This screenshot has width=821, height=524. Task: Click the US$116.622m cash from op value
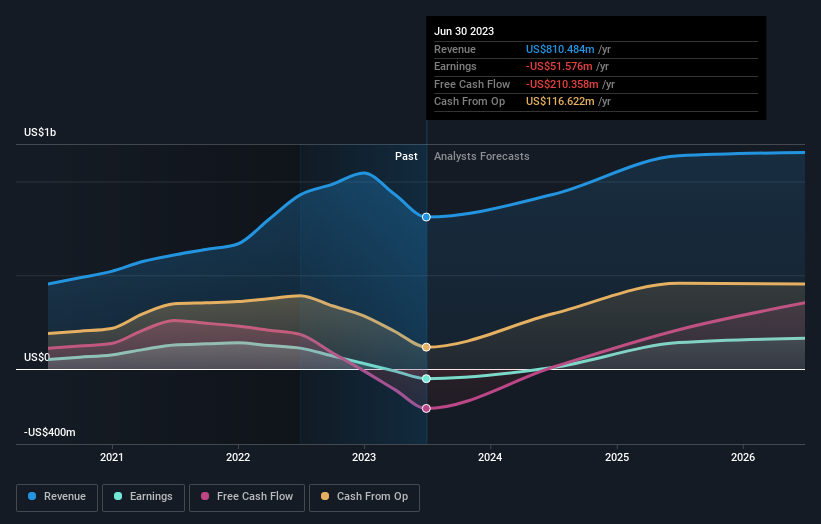(x=560, y=102)
